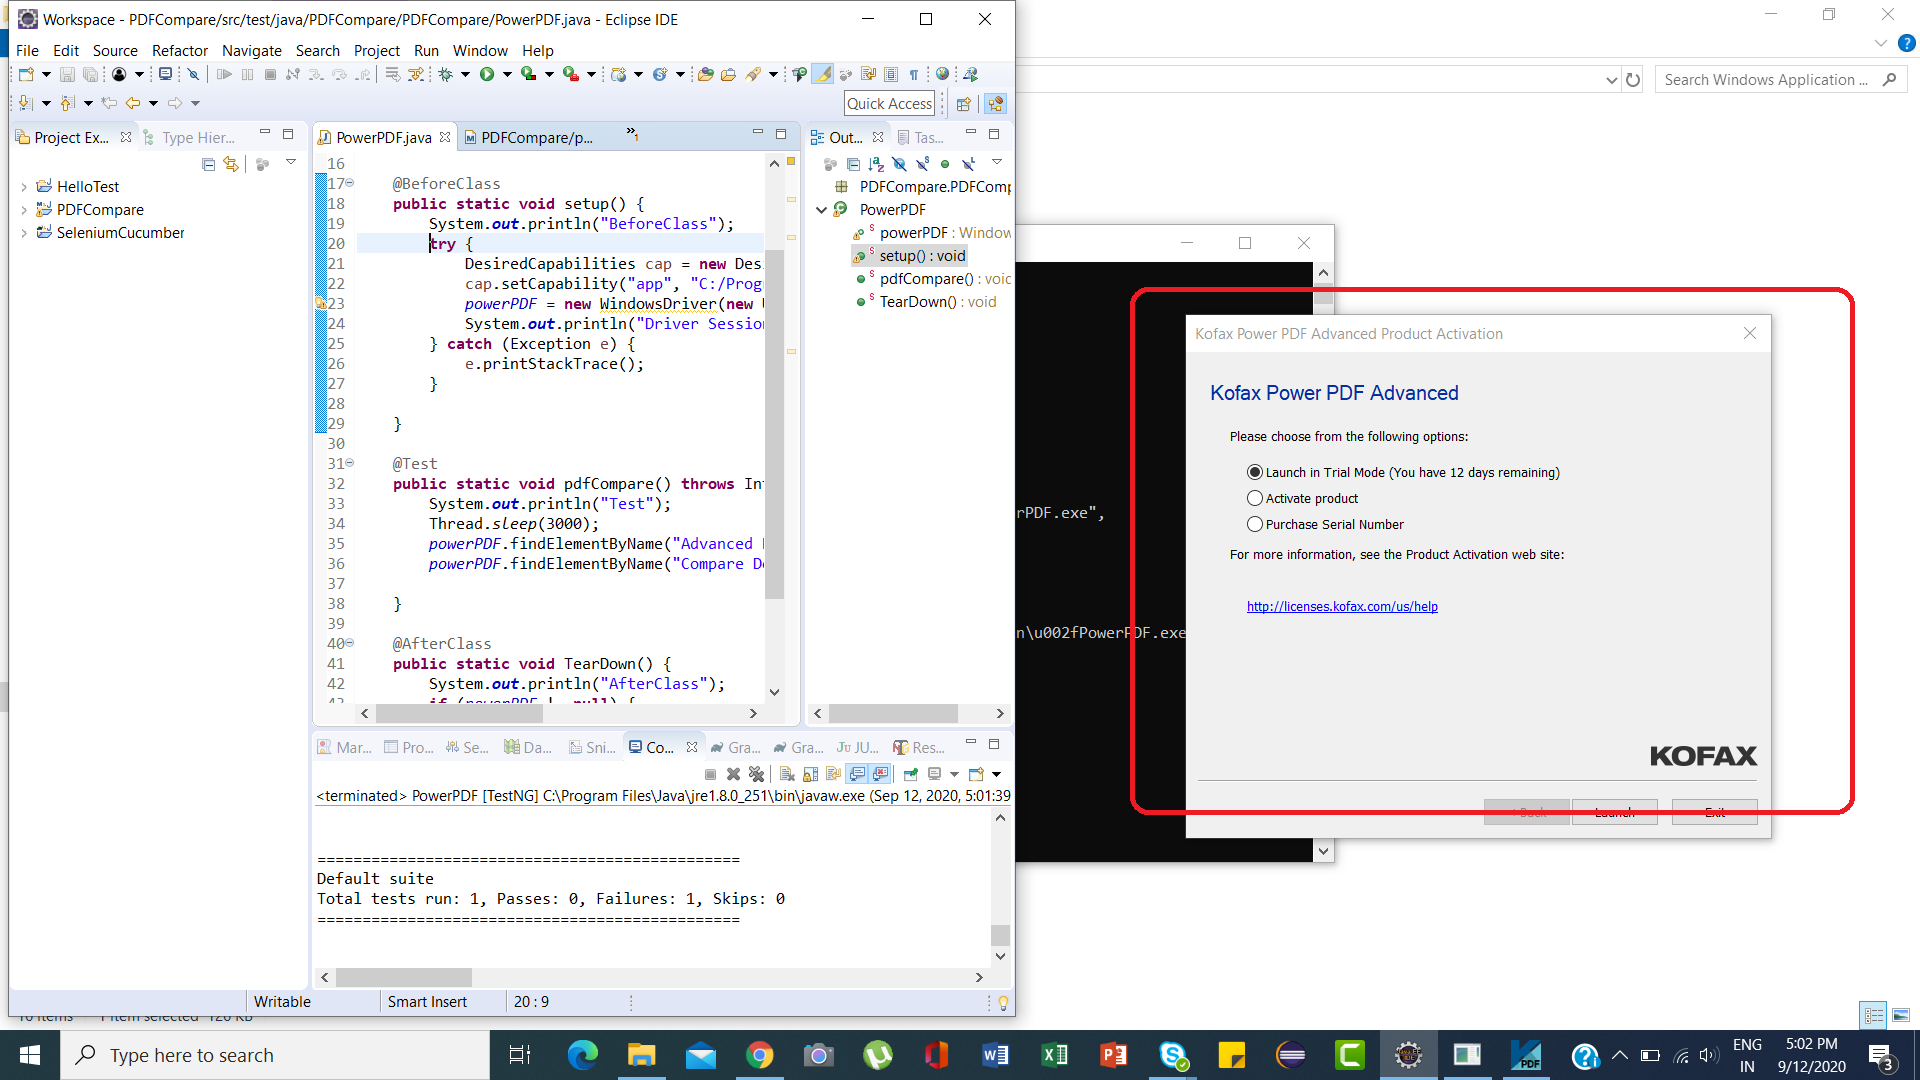Pin the Console view
Screen dimensions: 1920x1080
[x=910, y=773]
